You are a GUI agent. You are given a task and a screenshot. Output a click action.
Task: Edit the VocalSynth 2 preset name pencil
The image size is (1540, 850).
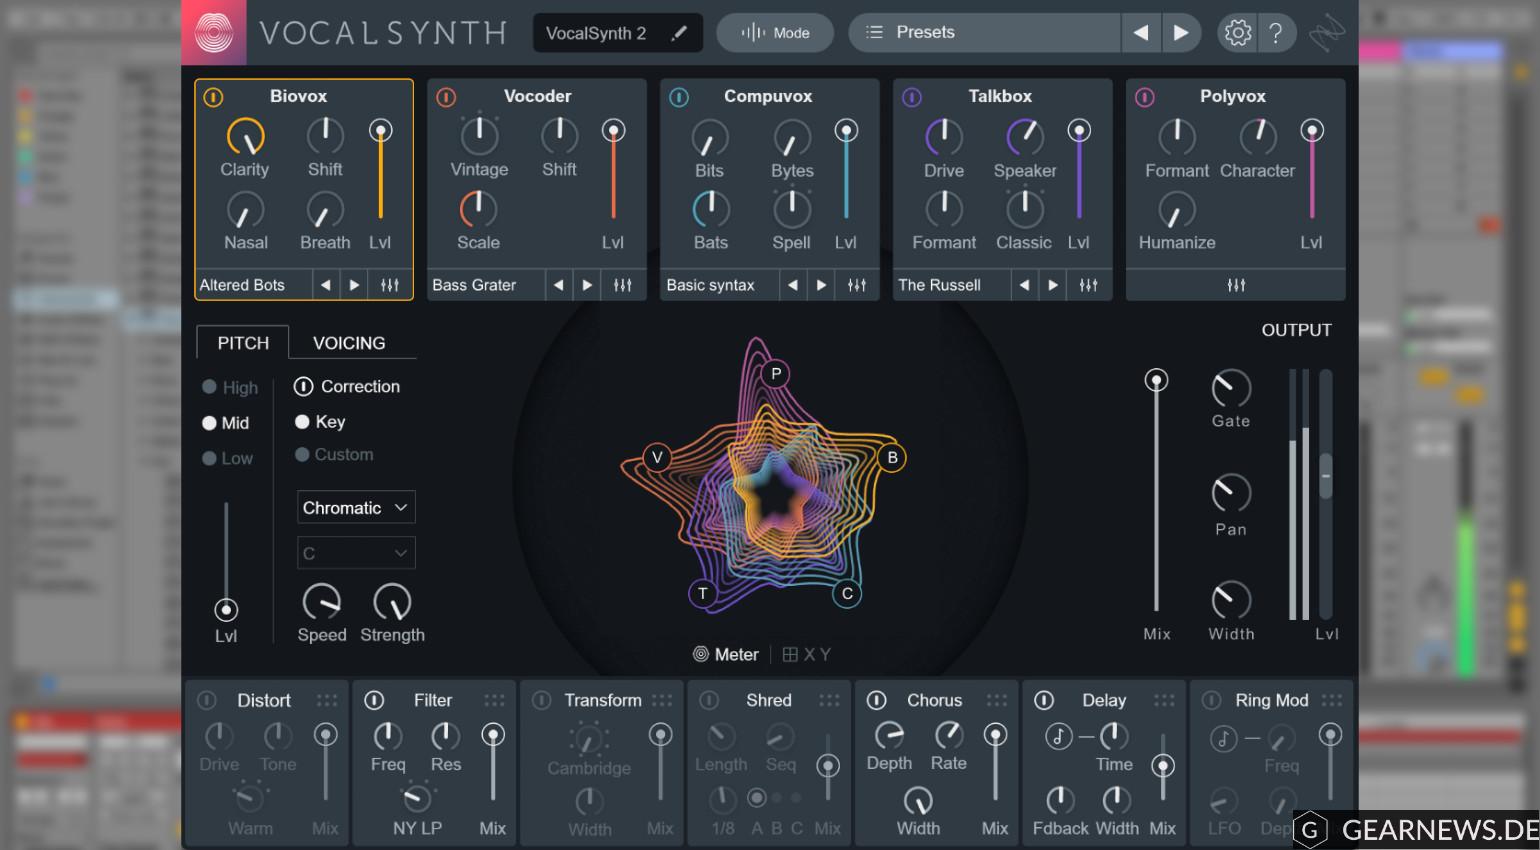point(679,33)
